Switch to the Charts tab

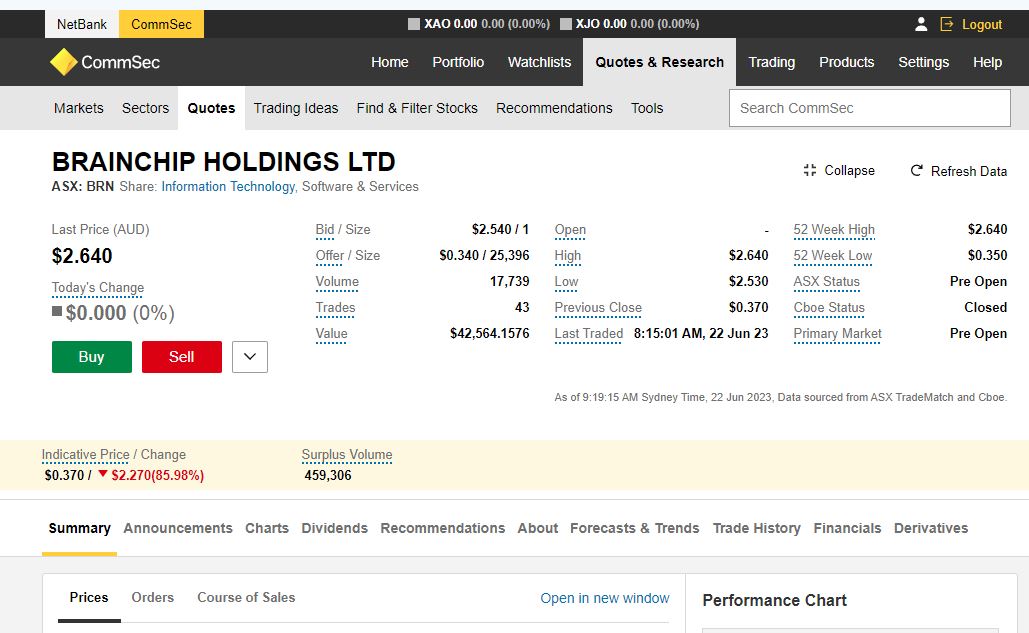(x=267, y=528)
